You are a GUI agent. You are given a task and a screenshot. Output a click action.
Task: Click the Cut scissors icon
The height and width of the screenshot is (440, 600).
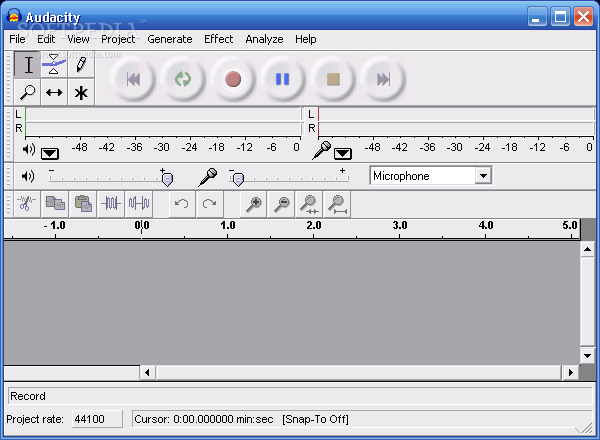click(27, 203)
